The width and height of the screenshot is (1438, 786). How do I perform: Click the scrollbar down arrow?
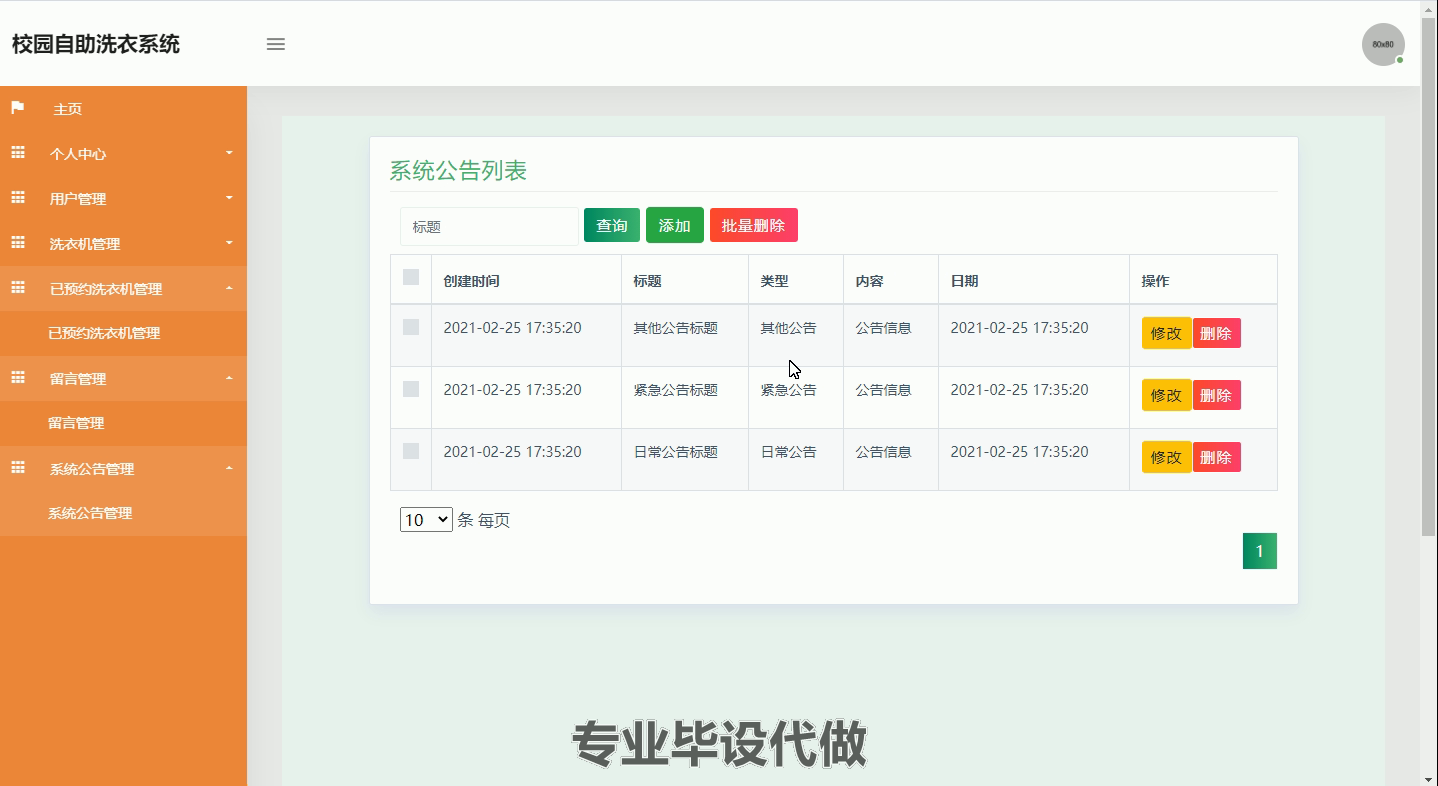click(1429, 778)
